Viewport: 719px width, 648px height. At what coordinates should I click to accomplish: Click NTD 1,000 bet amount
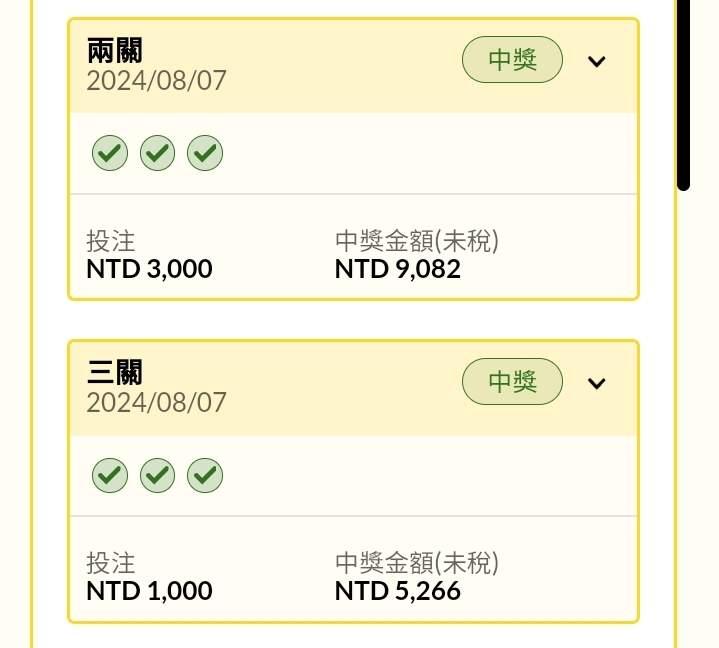[149, 591]
